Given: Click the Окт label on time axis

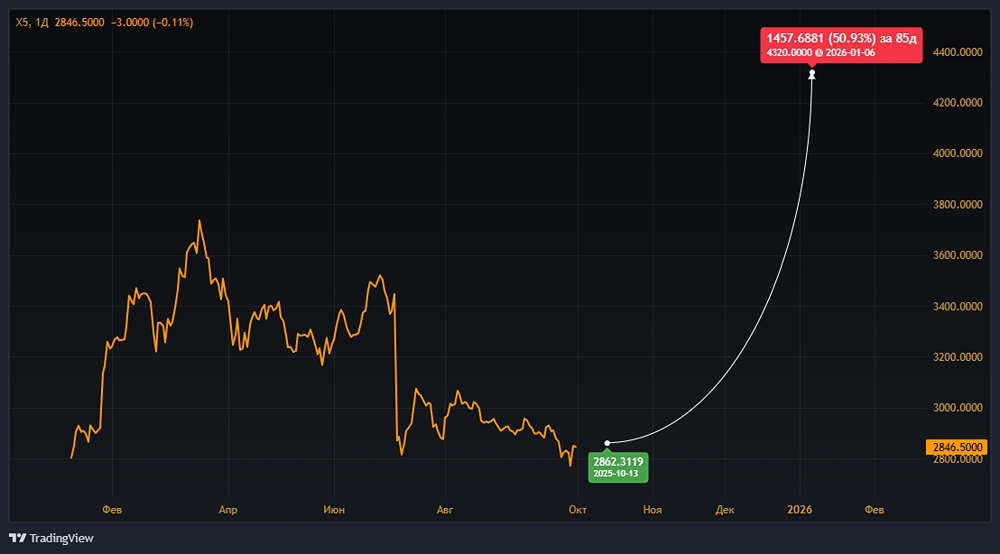Looking at the screenshot, I should (577, 510).
